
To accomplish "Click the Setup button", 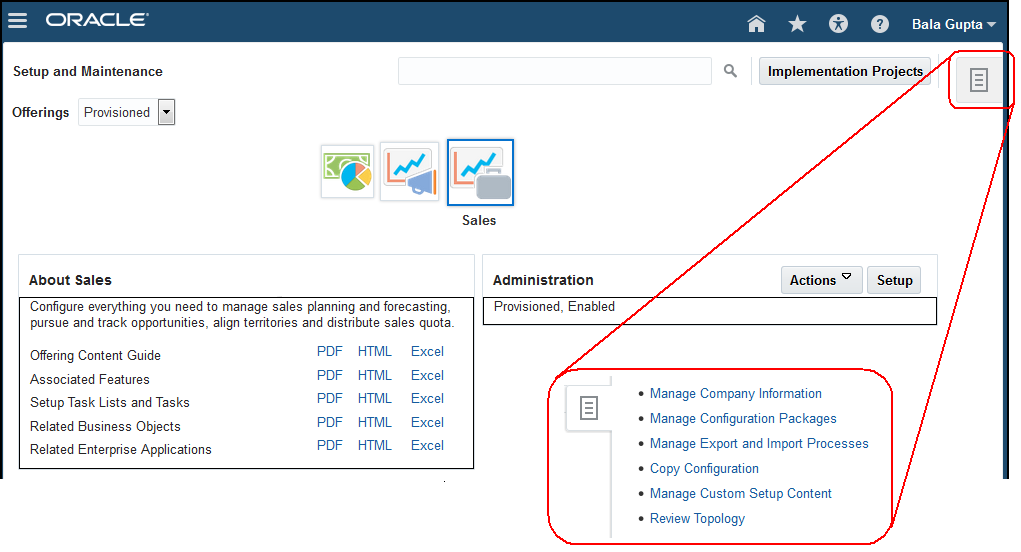I will point(894,280).
